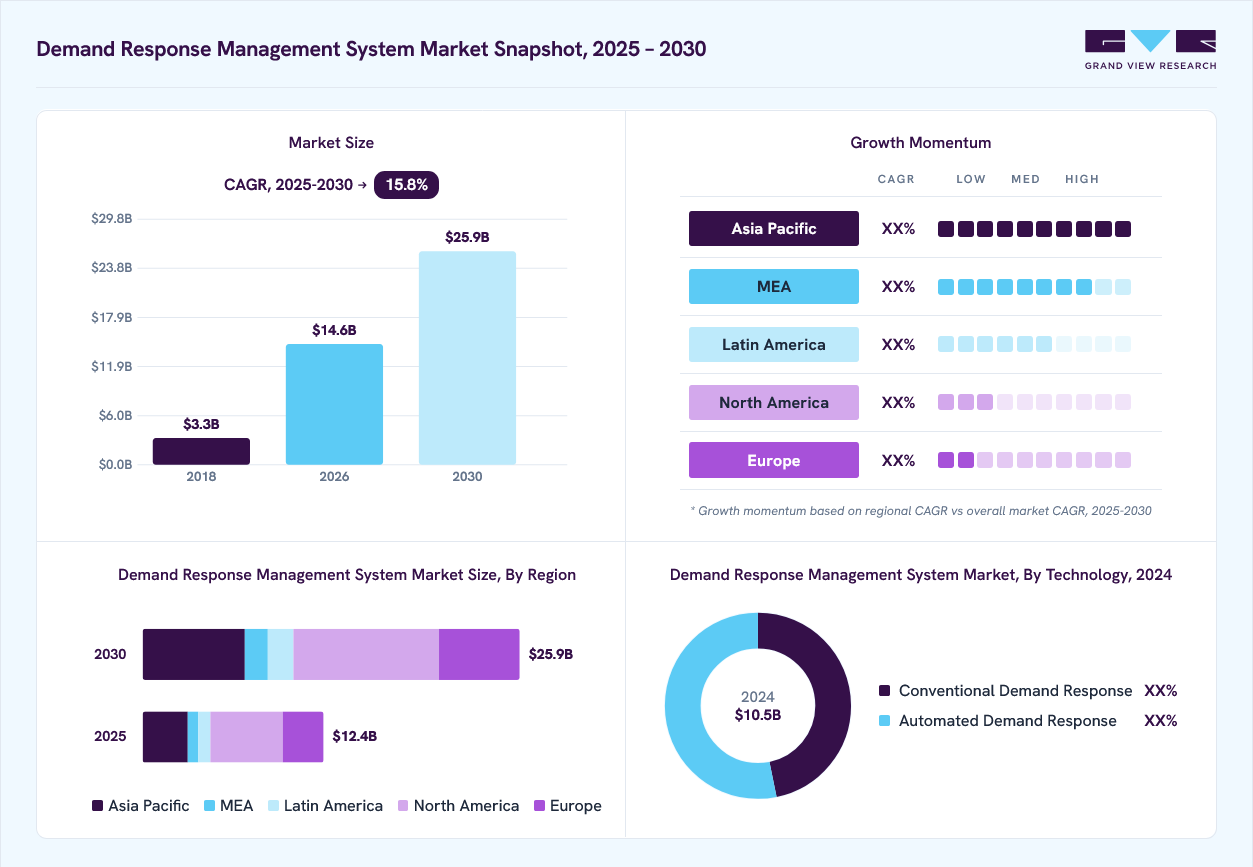Click MEA momentum indicator squares

1034,287
